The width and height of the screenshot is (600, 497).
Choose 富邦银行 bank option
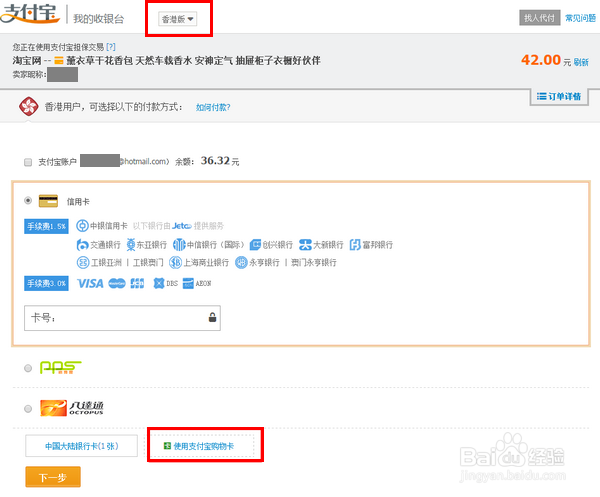(x=371, y=245)
